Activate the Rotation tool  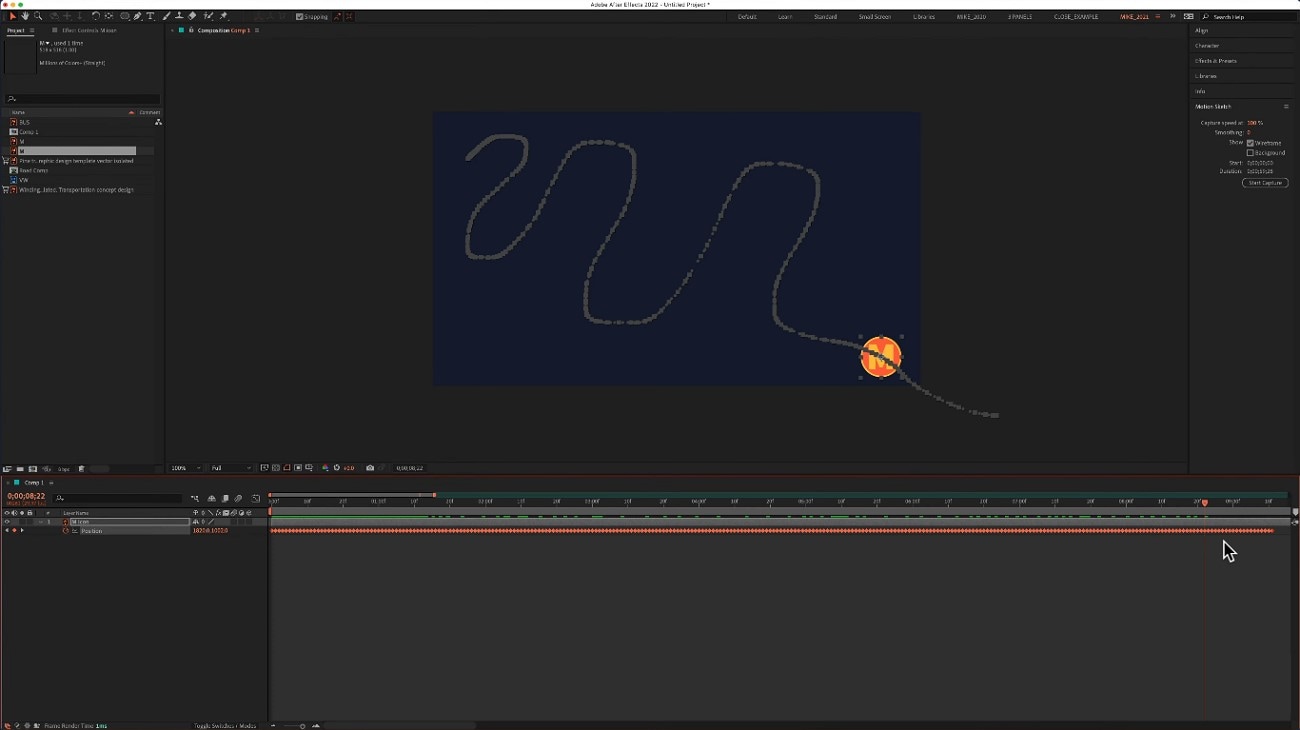coord(94,16)
